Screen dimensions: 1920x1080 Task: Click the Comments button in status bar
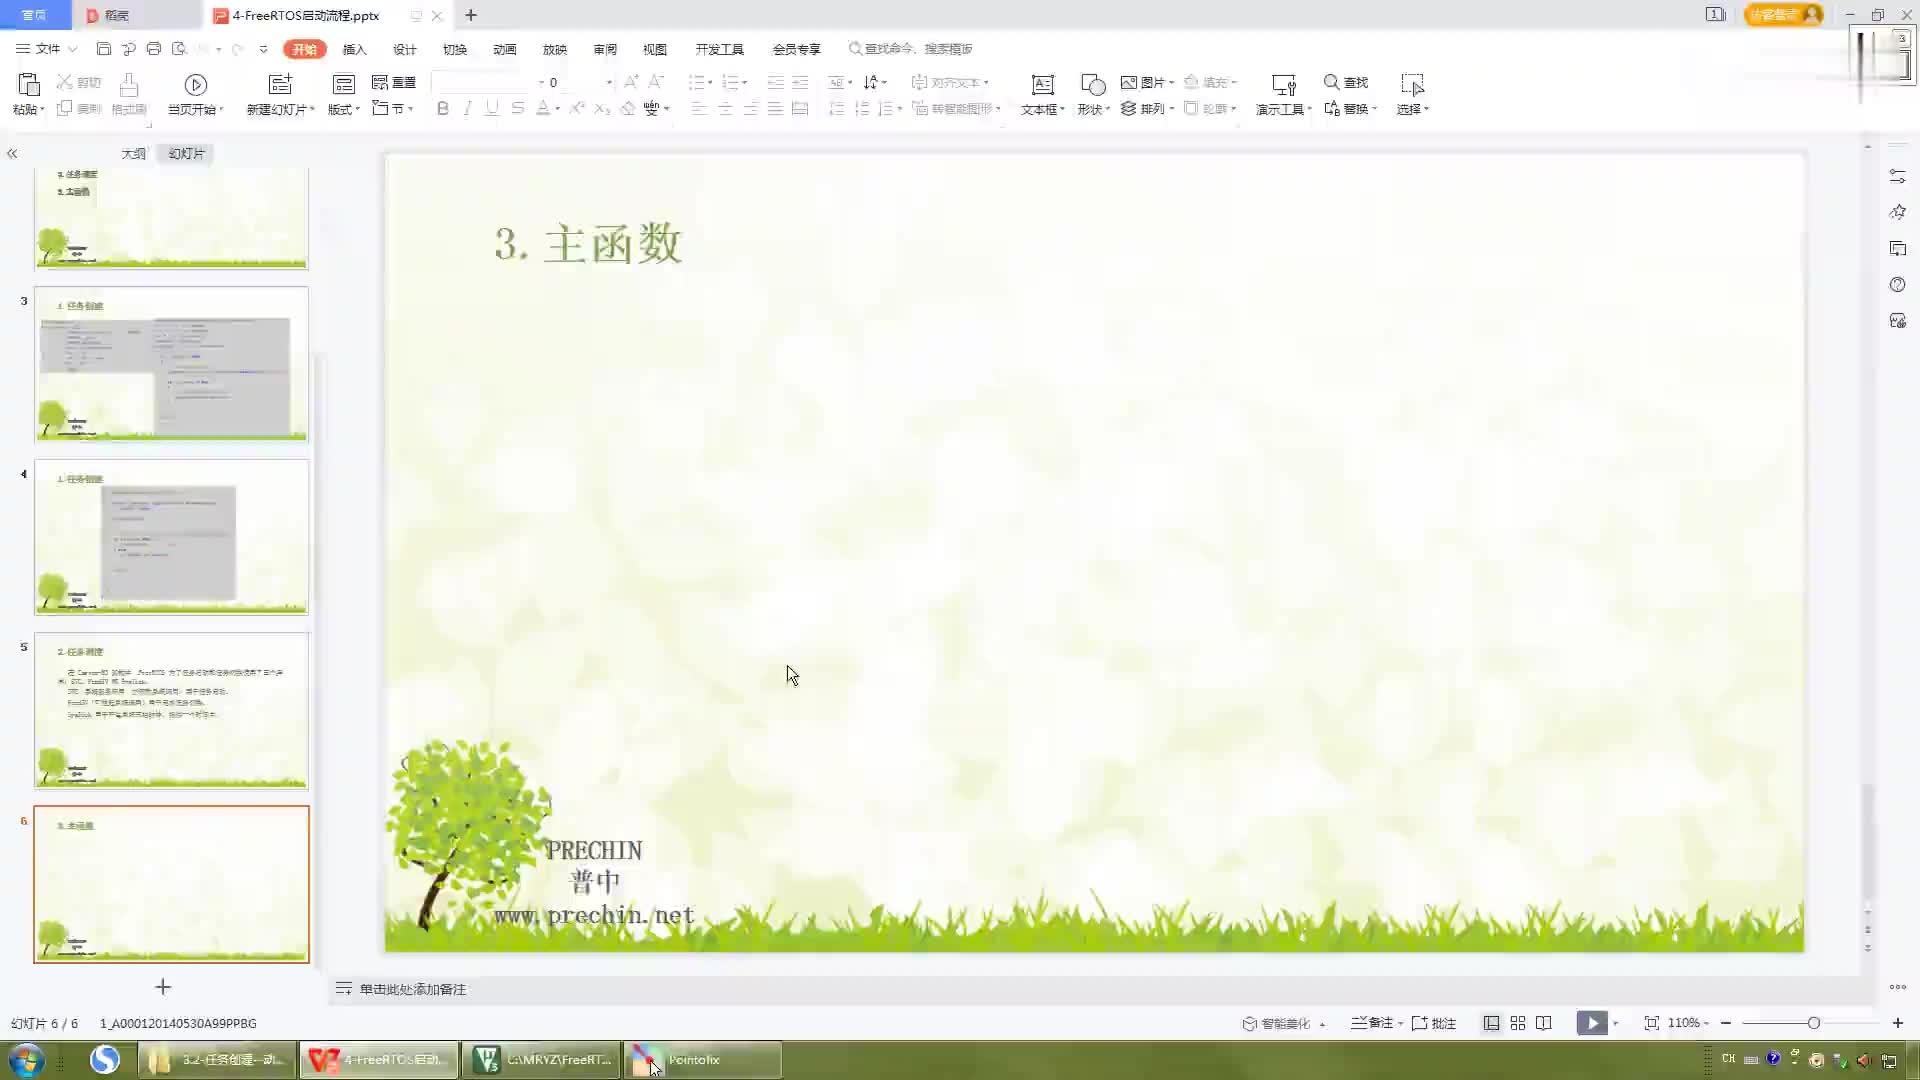coord(1434,1023)
